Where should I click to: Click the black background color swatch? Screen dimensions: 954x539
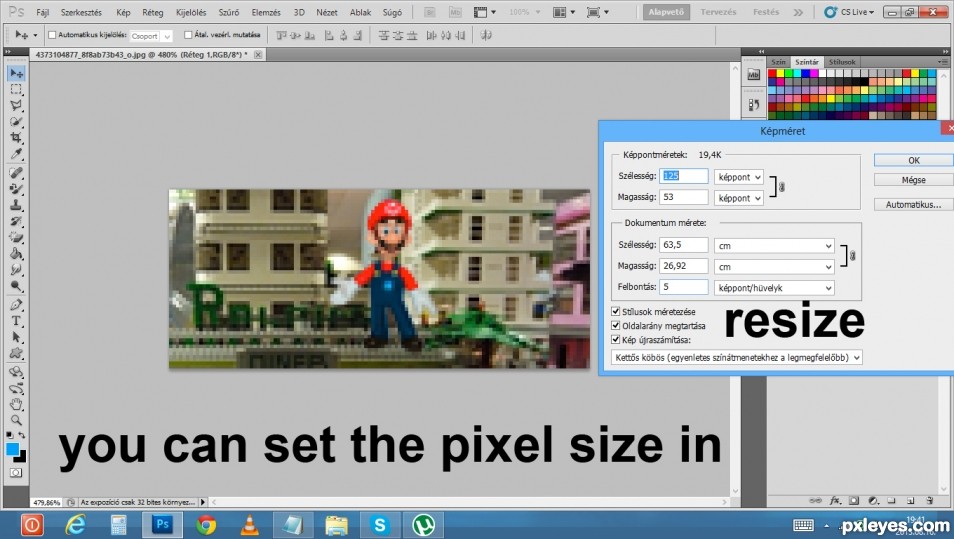coord(22,457)
